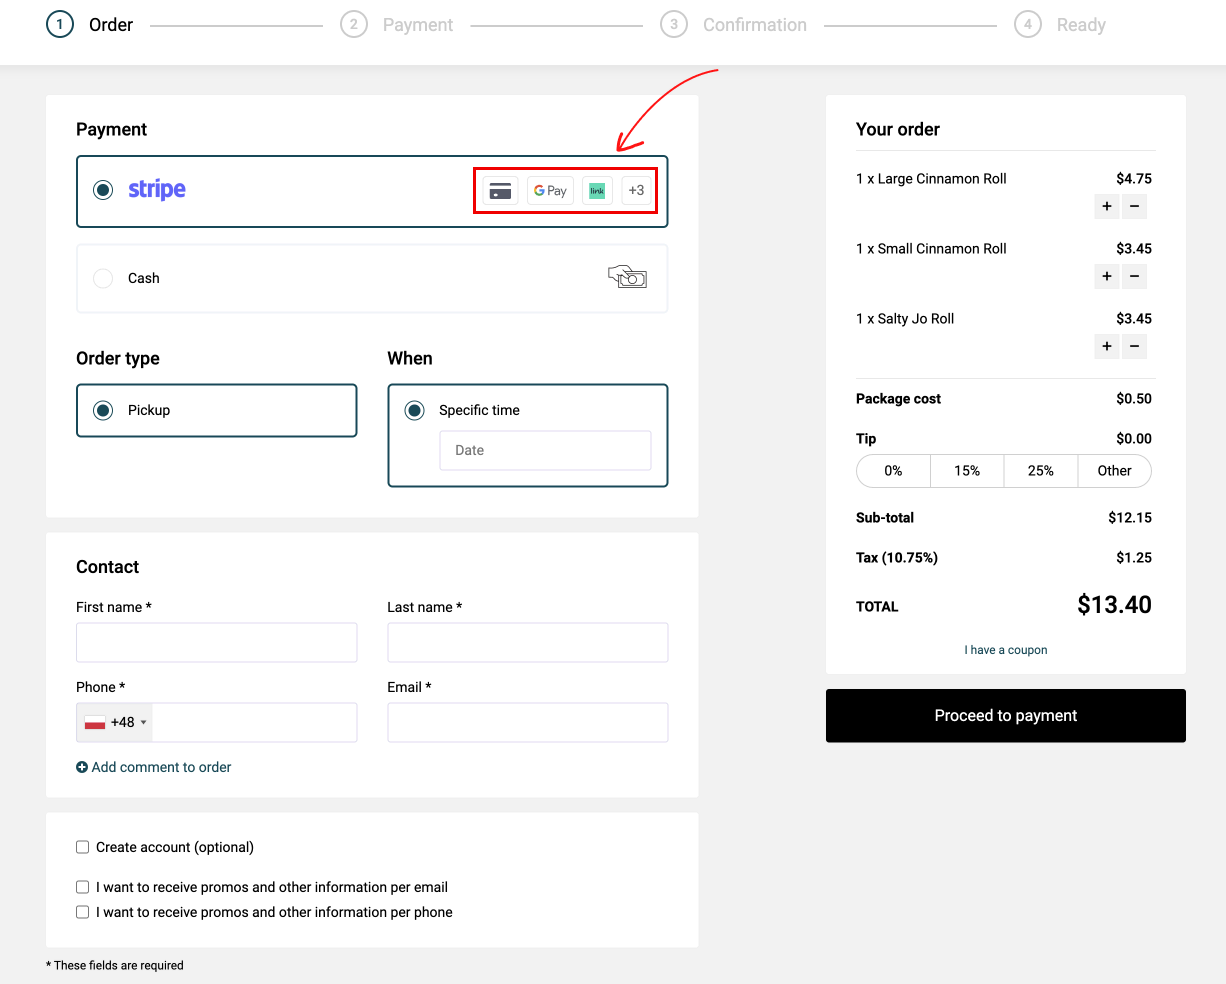Screen dimensions: 1226x984
Task: Click the 1 x Small Cinnamon Roll text
Action: click(931, 249)
